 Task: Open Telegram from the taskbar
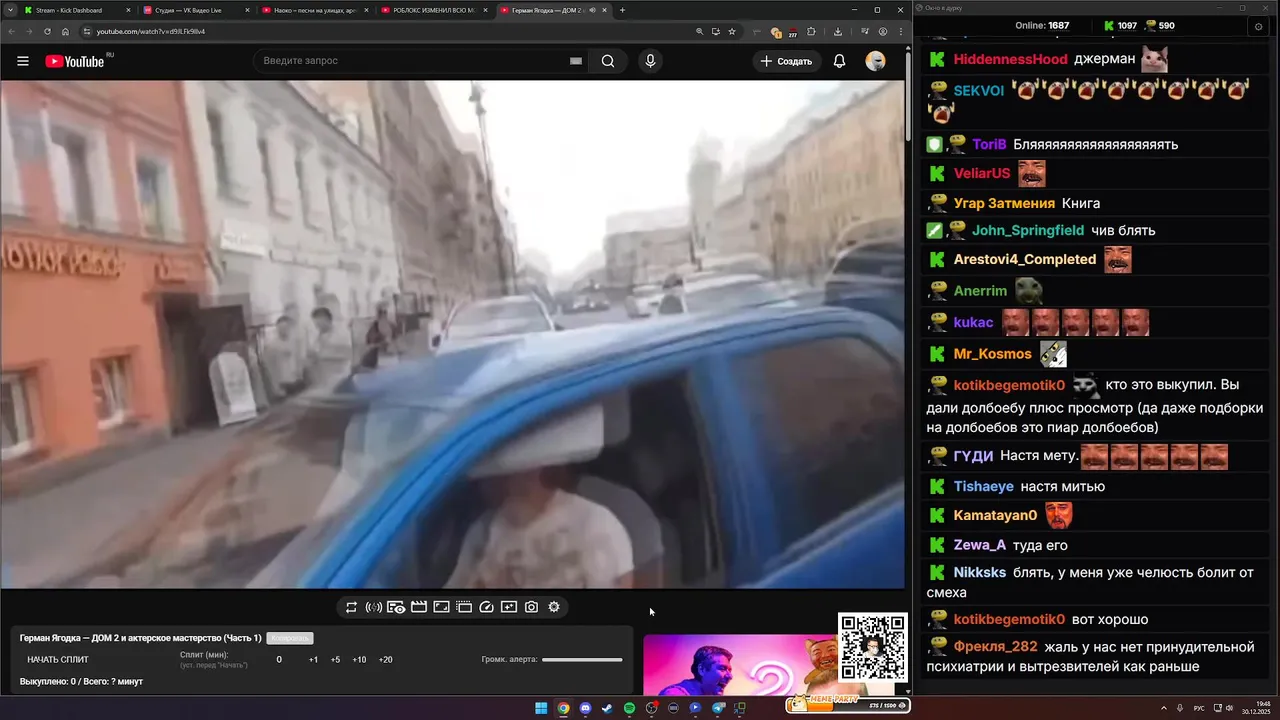coord(718,708)
